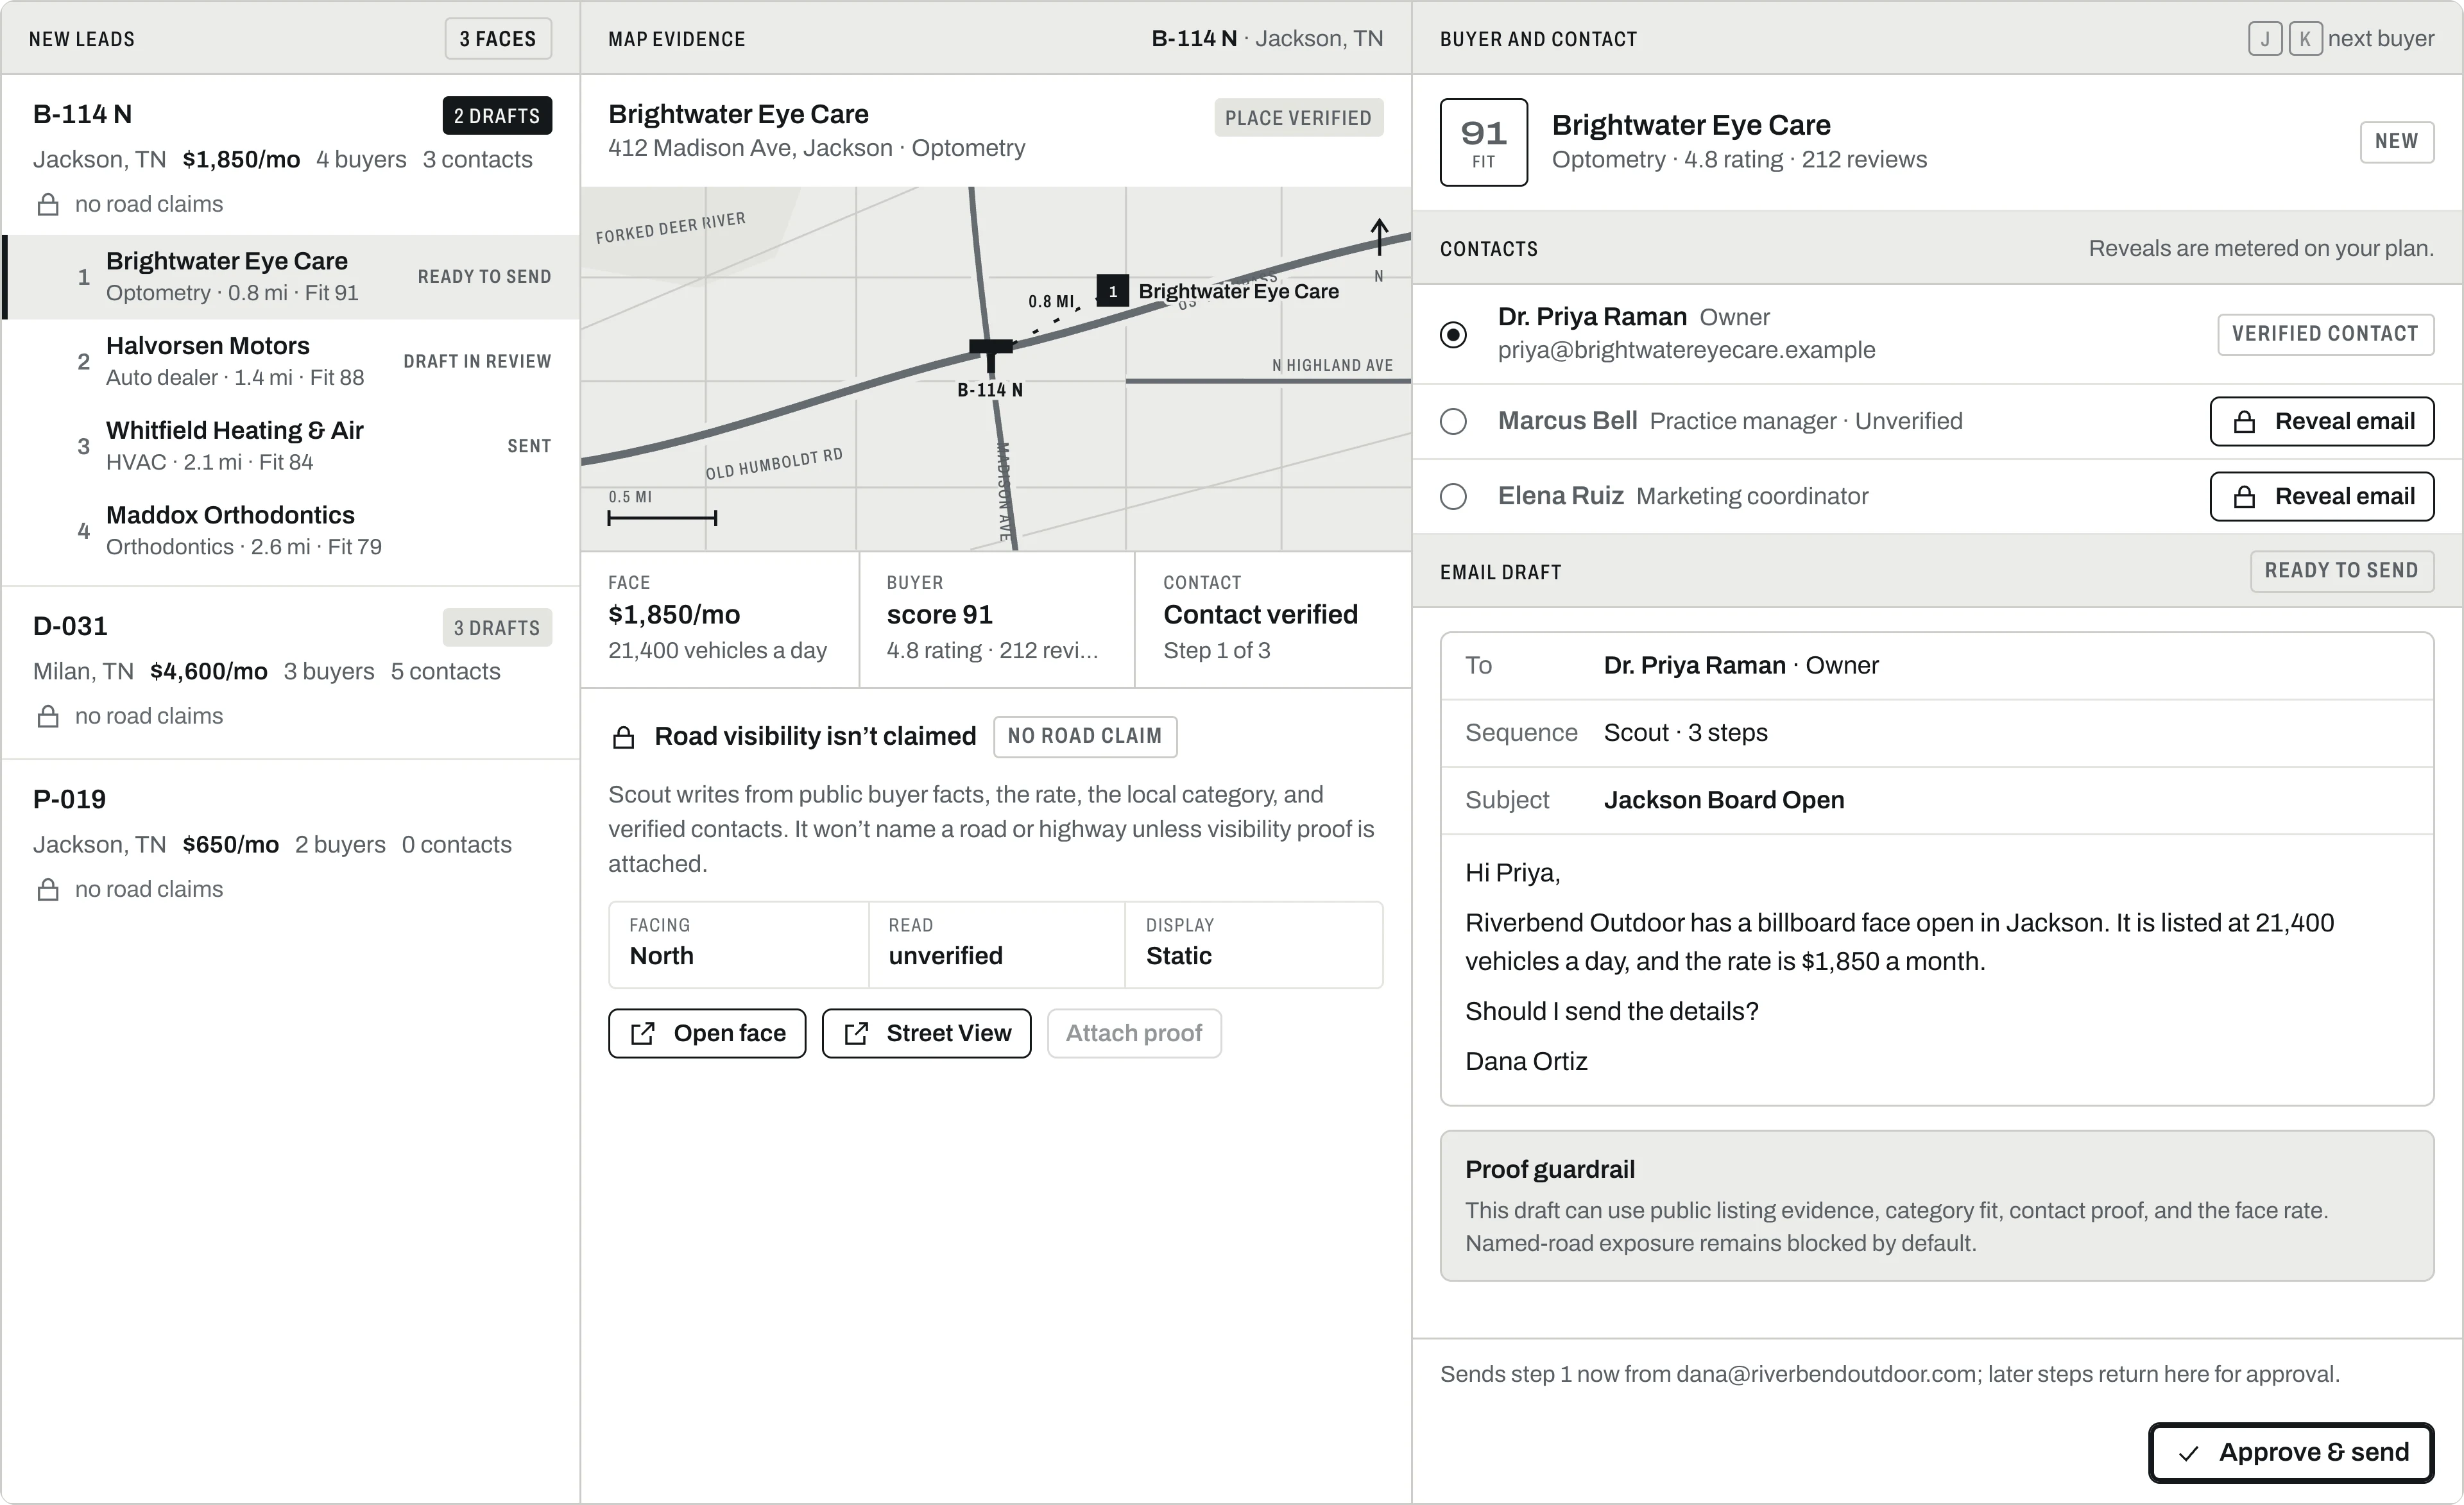Click the Sequence field Scout 3 steps
Viewport: 2464px width, 1505px height.
click(1937, 733)
